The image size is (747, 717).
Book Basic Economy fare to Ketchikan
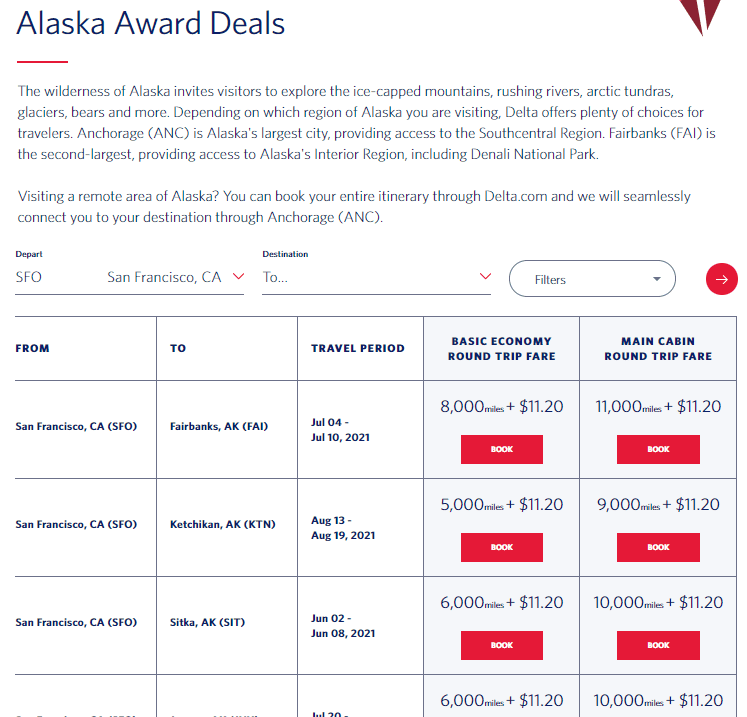pyautogui.click(x=502, y=547)
